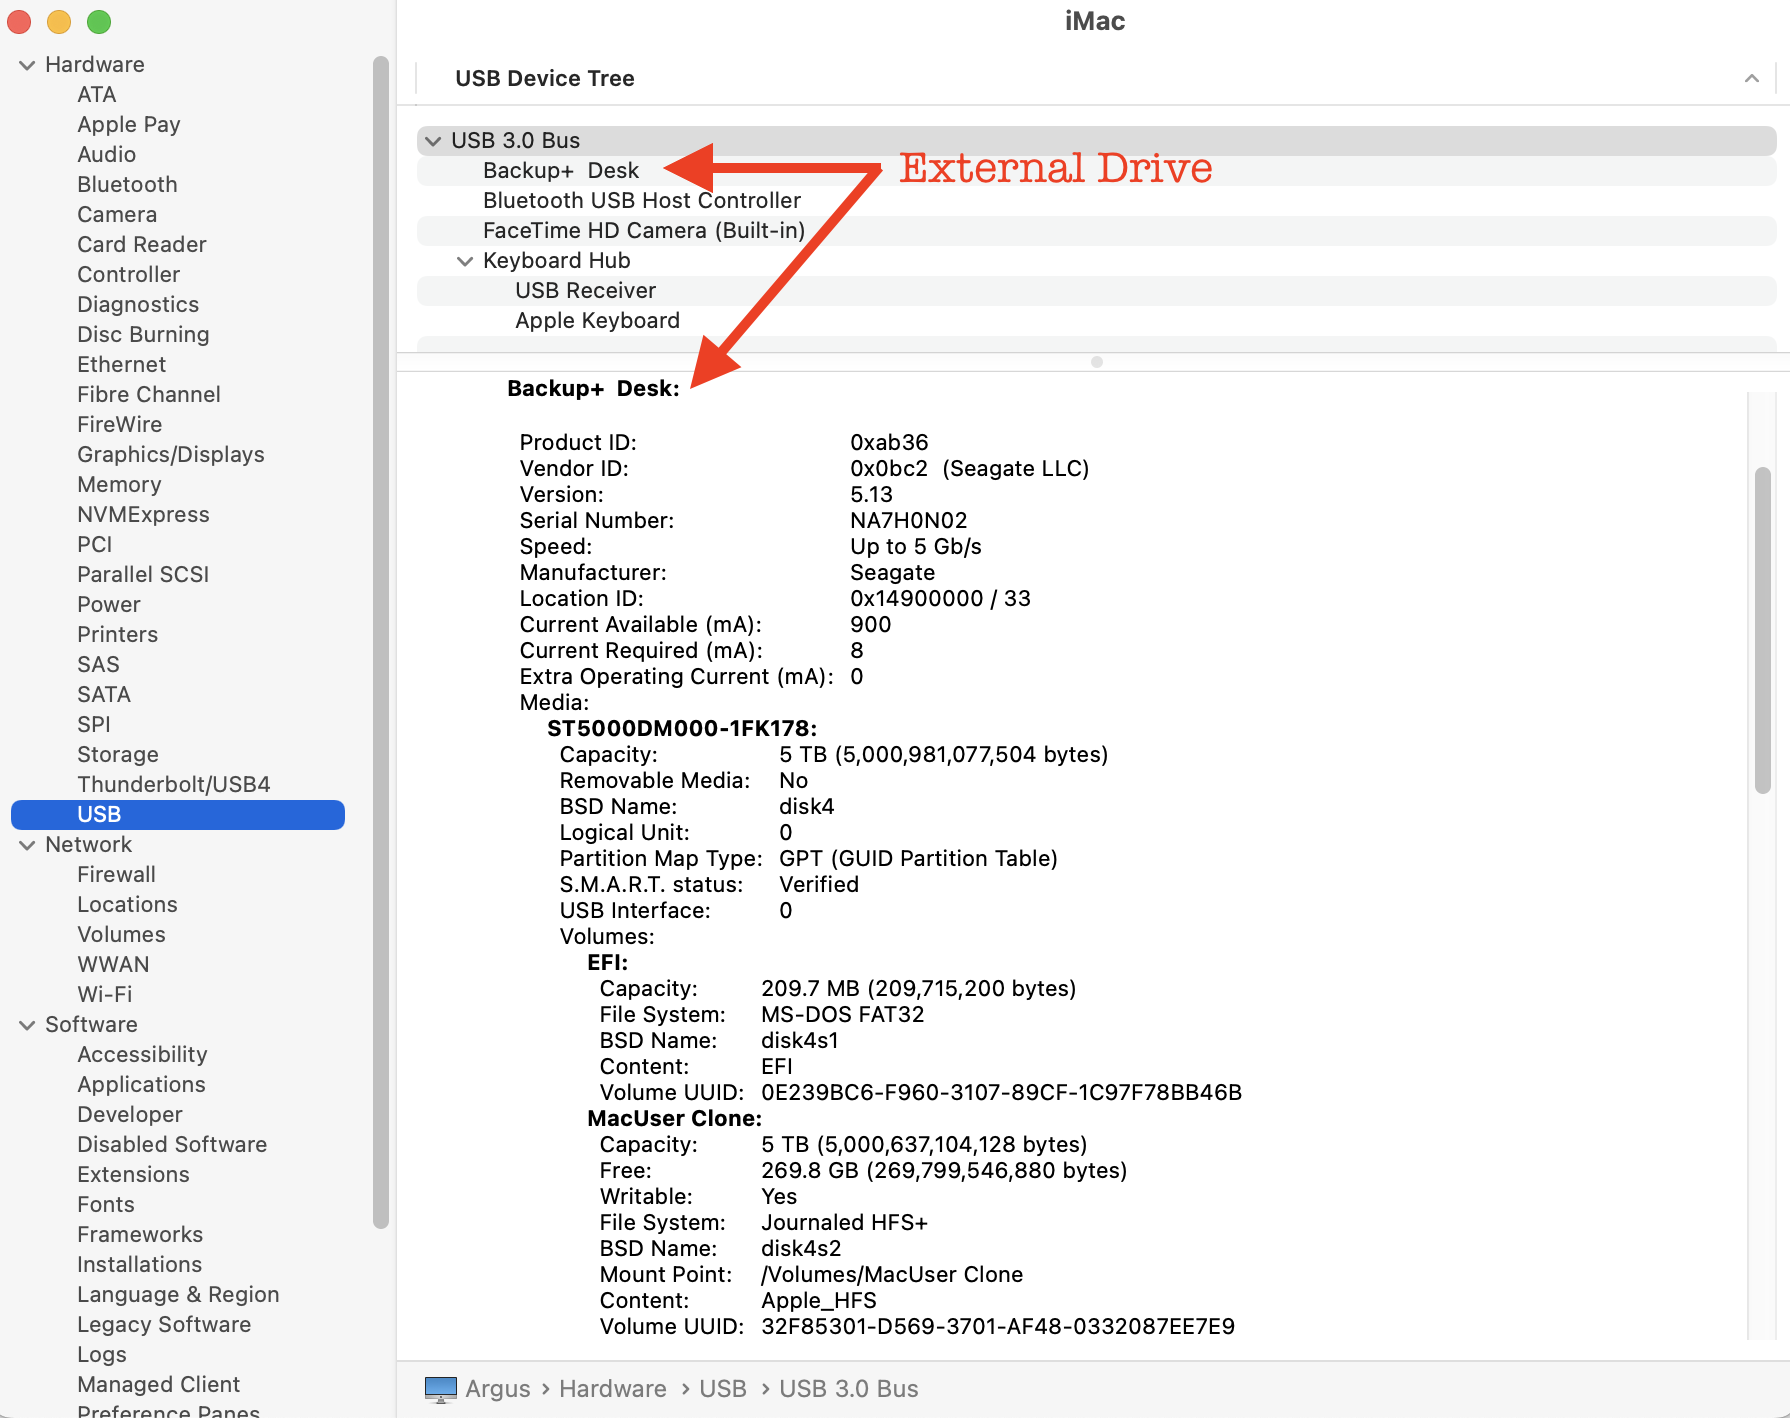This screenshot has height=1418, width=1790.
Task: Collapse the Network section in sidebar
Action: coord(27,845)
